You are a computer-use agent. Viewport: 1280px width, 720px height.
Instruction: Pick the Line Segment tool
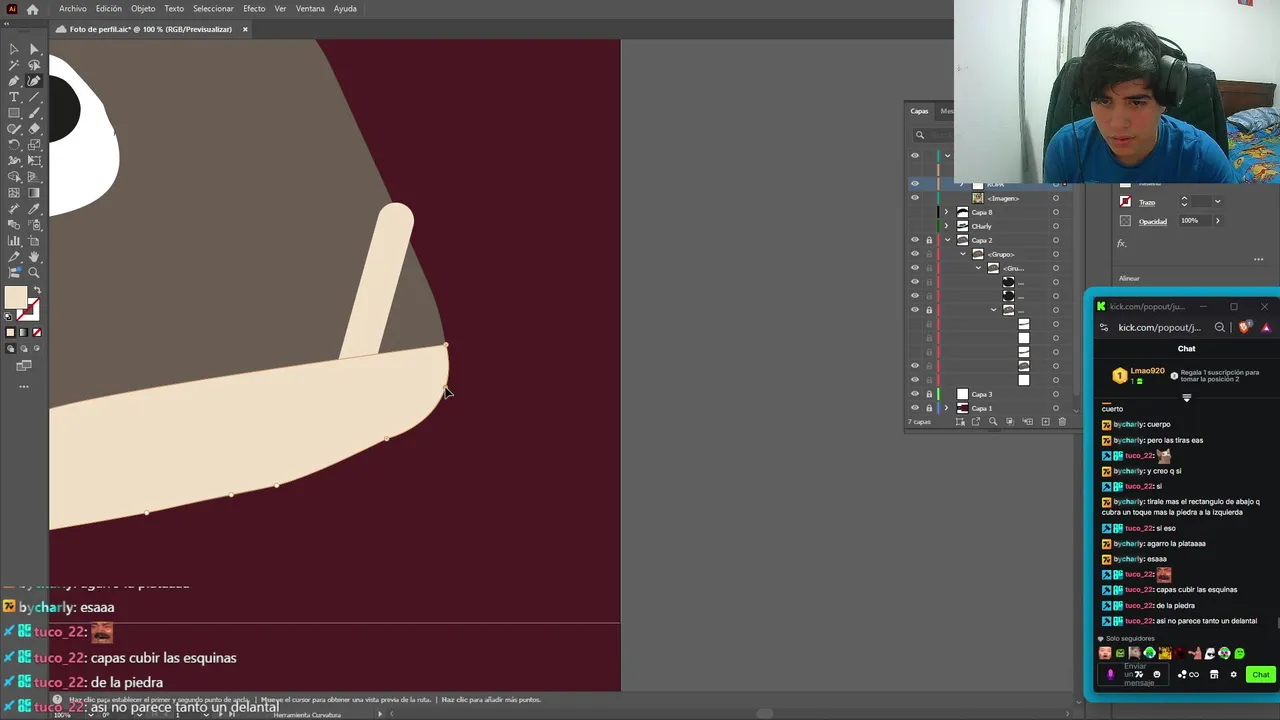[x=34, y=97]
